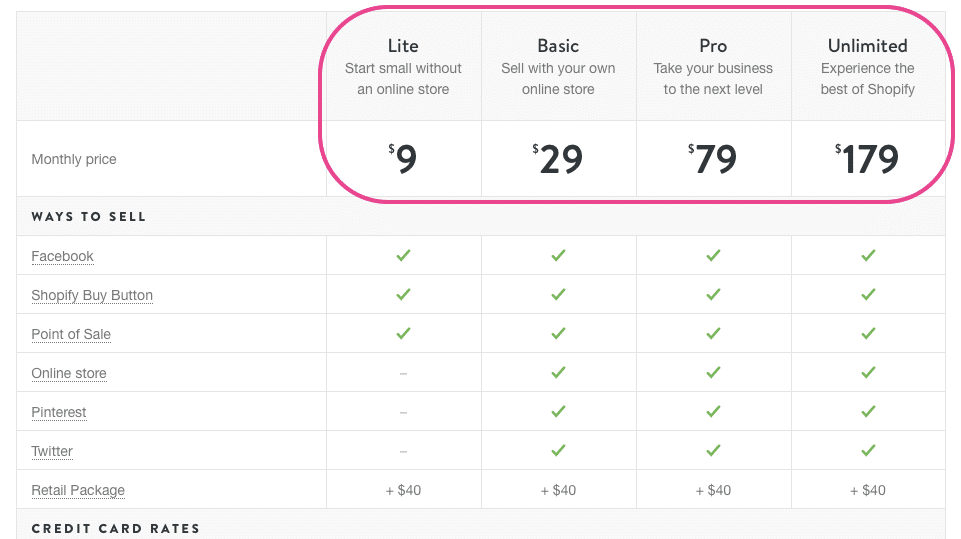Click the Twitter checkmark under Basic
Viewport: 961px width, 539px height.
tap(558, 451)
